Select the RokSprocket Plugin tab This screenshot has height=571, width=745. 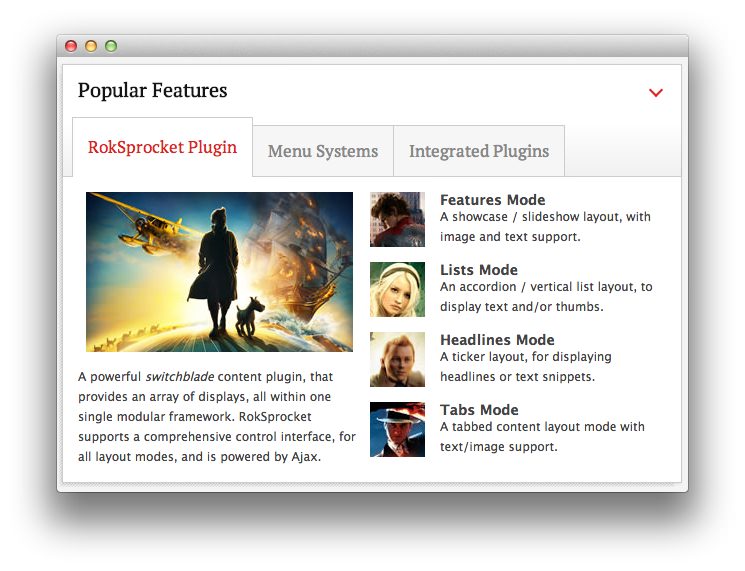click(162, 147)
